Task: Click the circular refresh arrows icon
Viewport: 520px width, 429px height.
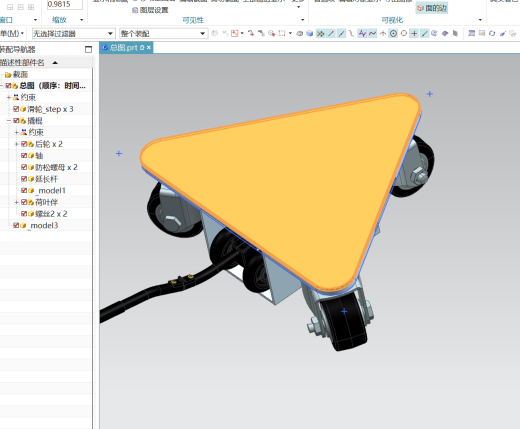Action: click(492, 33)
